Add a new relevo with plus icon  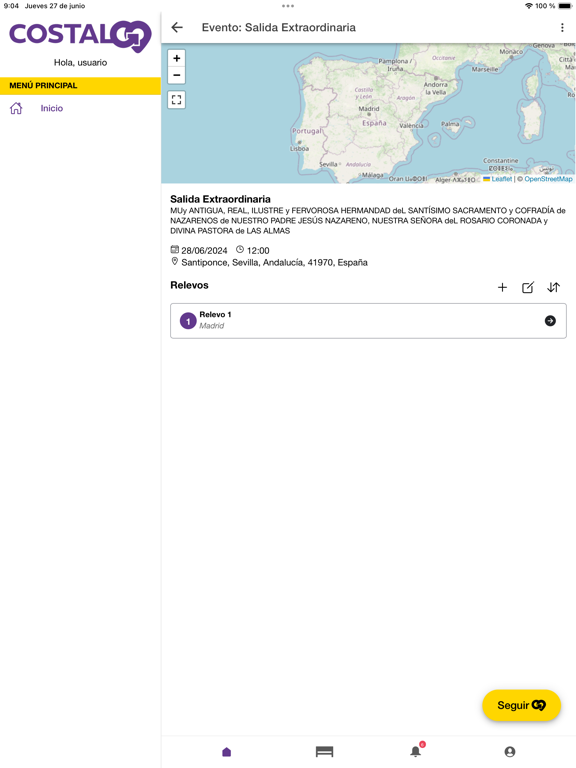pyautogui.click(x=502, y=288)
